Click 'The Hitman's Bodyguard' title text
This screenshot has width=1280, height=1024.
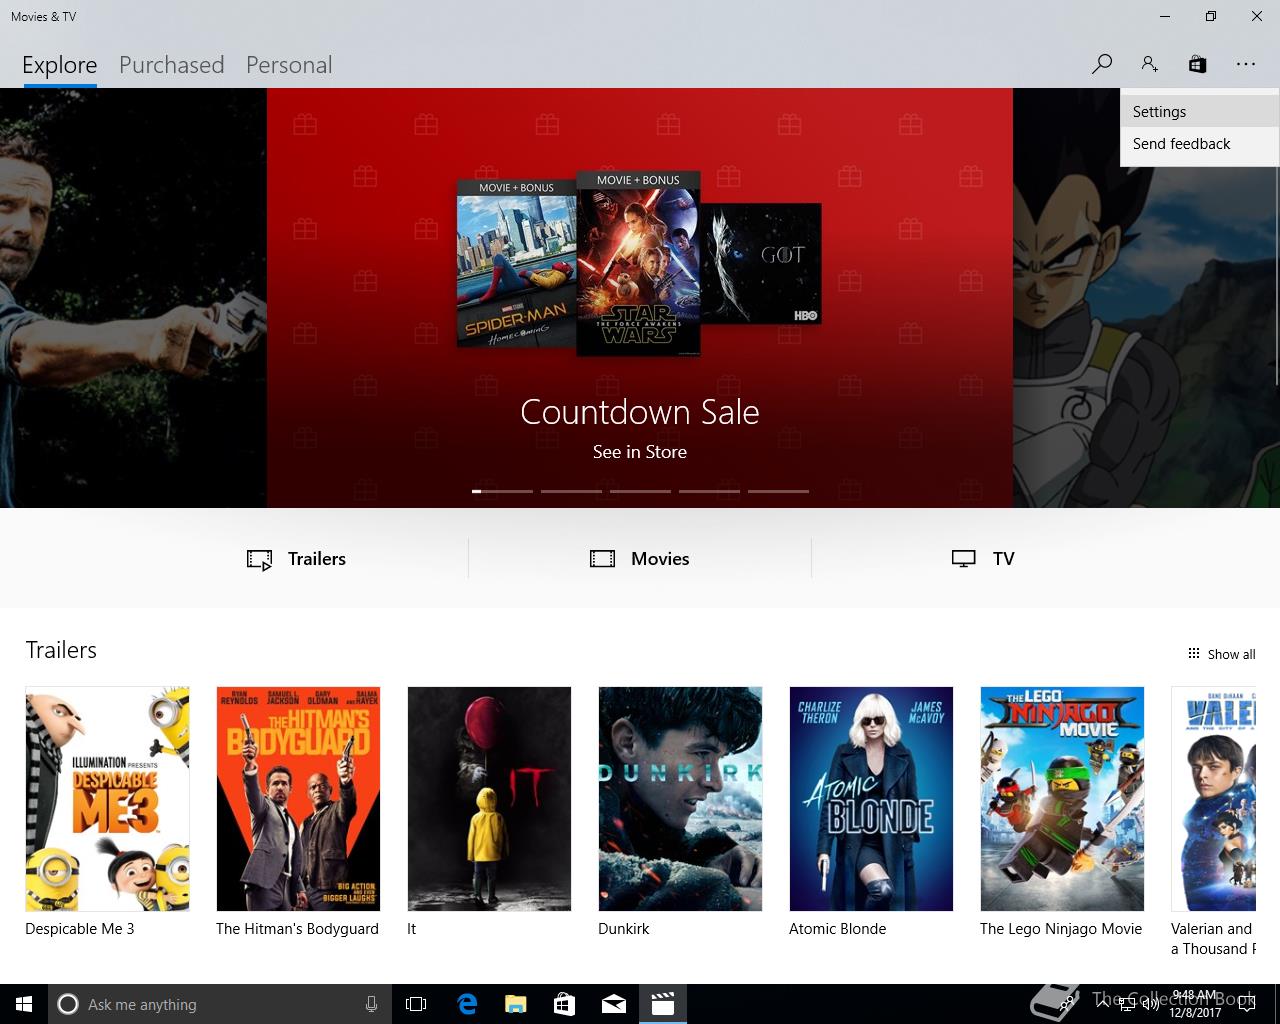click(297, 929)
